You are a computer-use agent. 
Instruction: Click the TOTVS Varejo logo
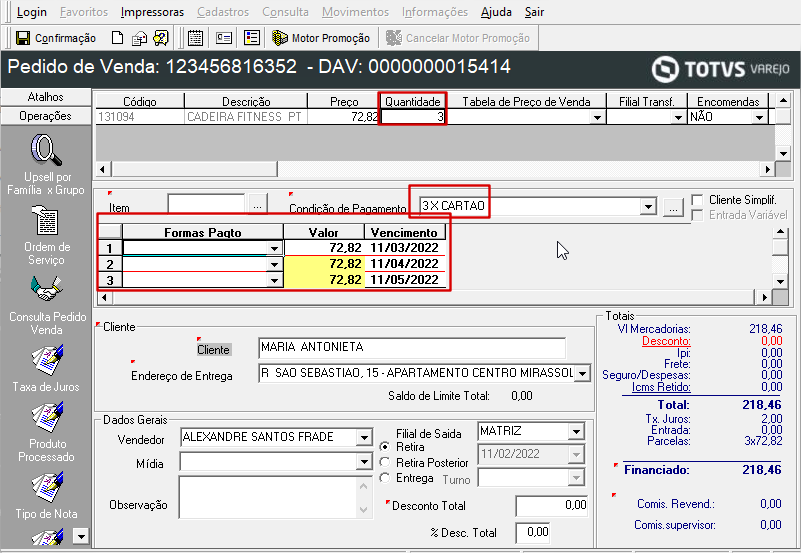(x=721, y=69)
